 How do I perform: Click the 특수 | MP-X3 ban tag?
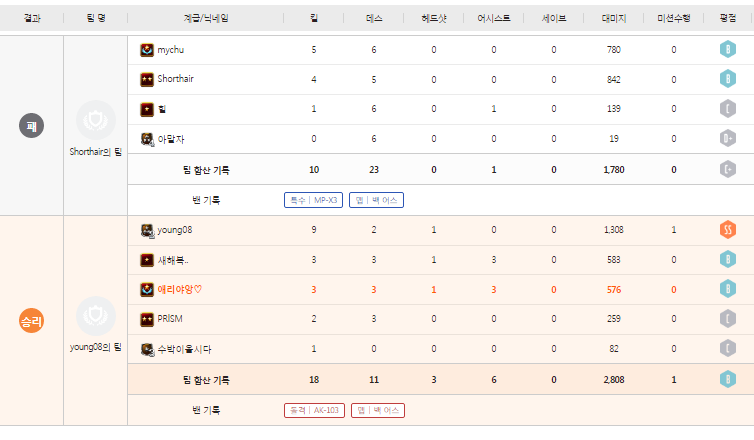click(313, 200)
